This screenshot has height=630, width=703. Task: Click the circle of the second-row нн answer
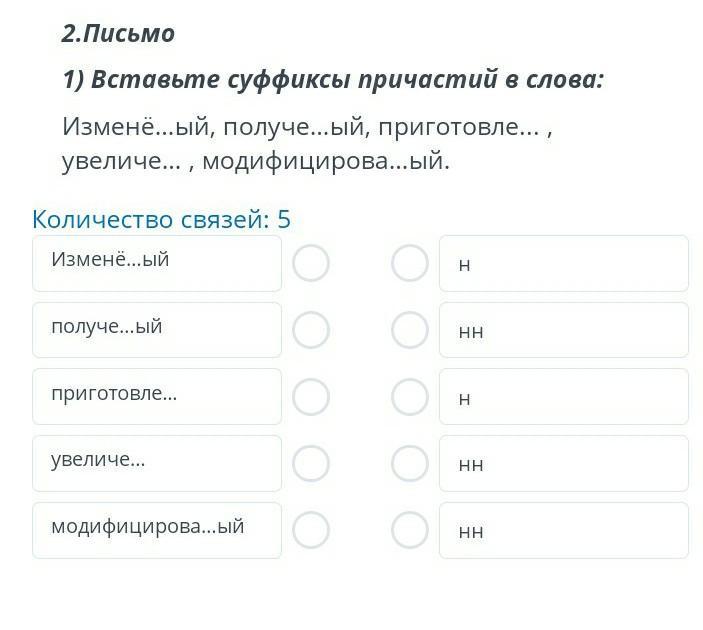pyautogui.click(x=410, y=330)
